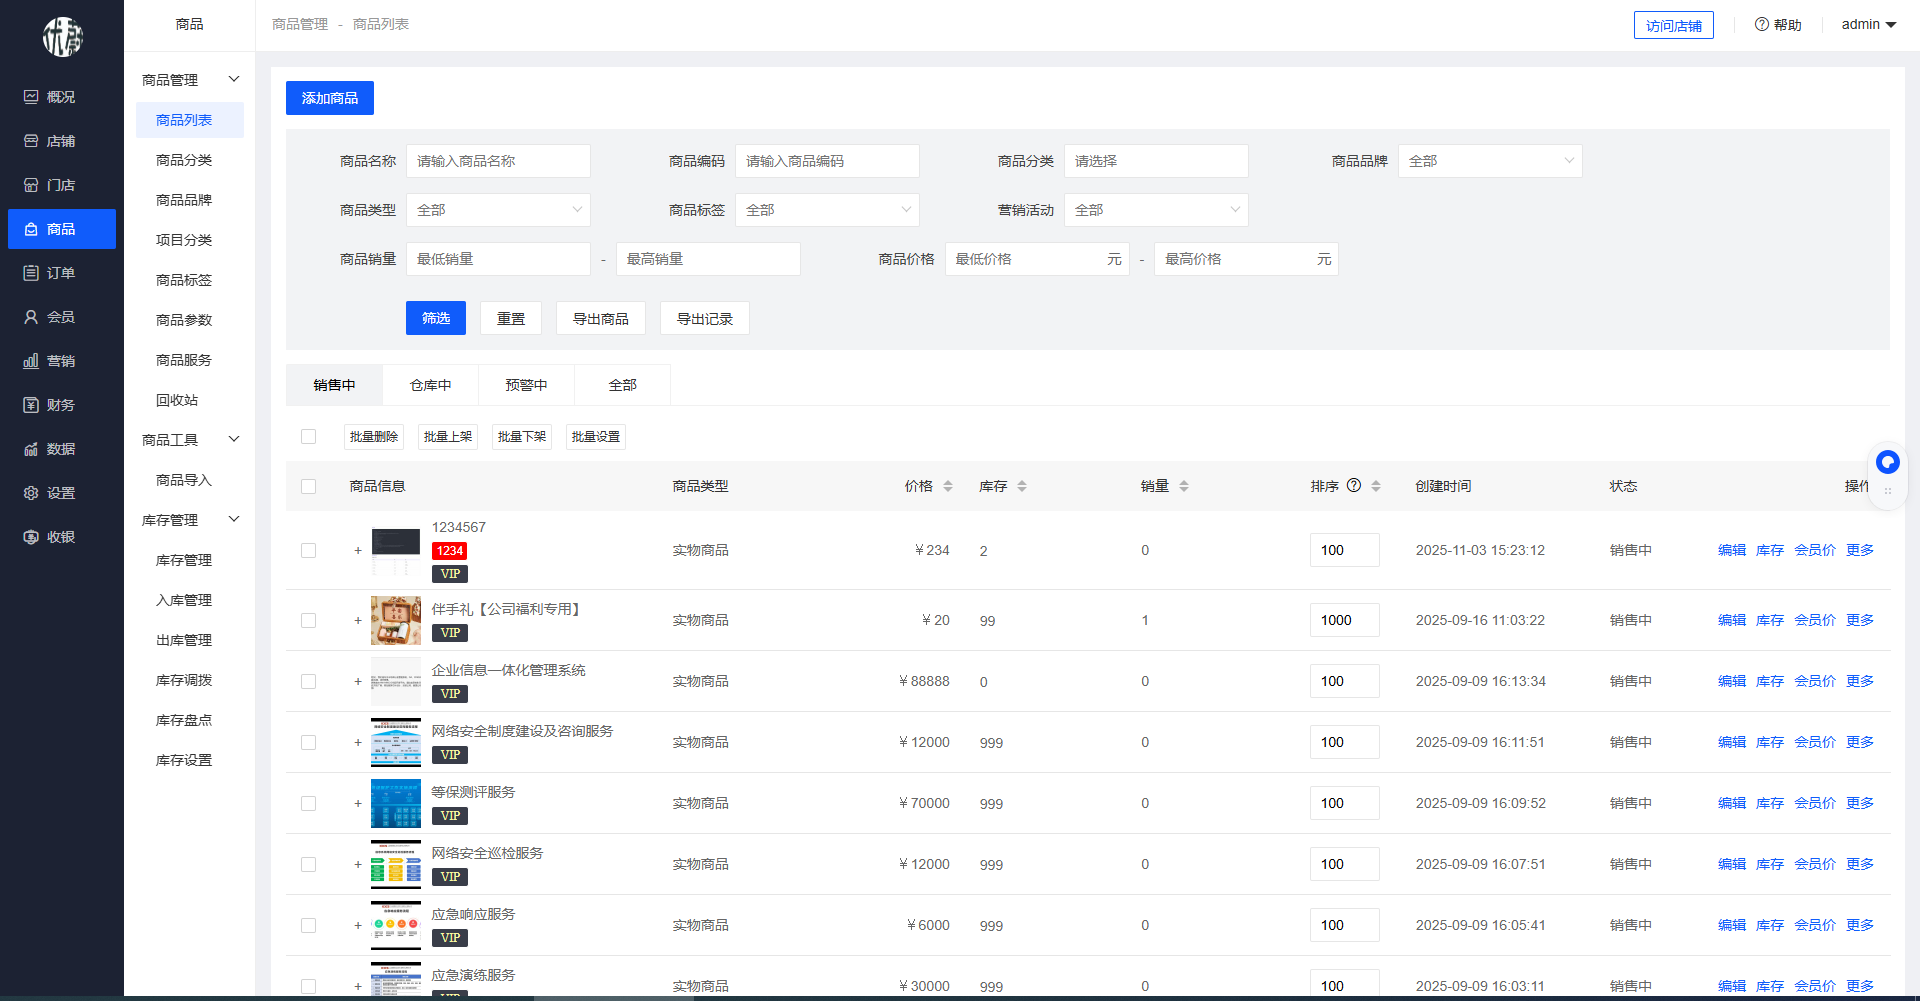Open the 会员 member icon in sidebar
The height and width of the screenshot is (1001, 1920).
click(31, 317)
